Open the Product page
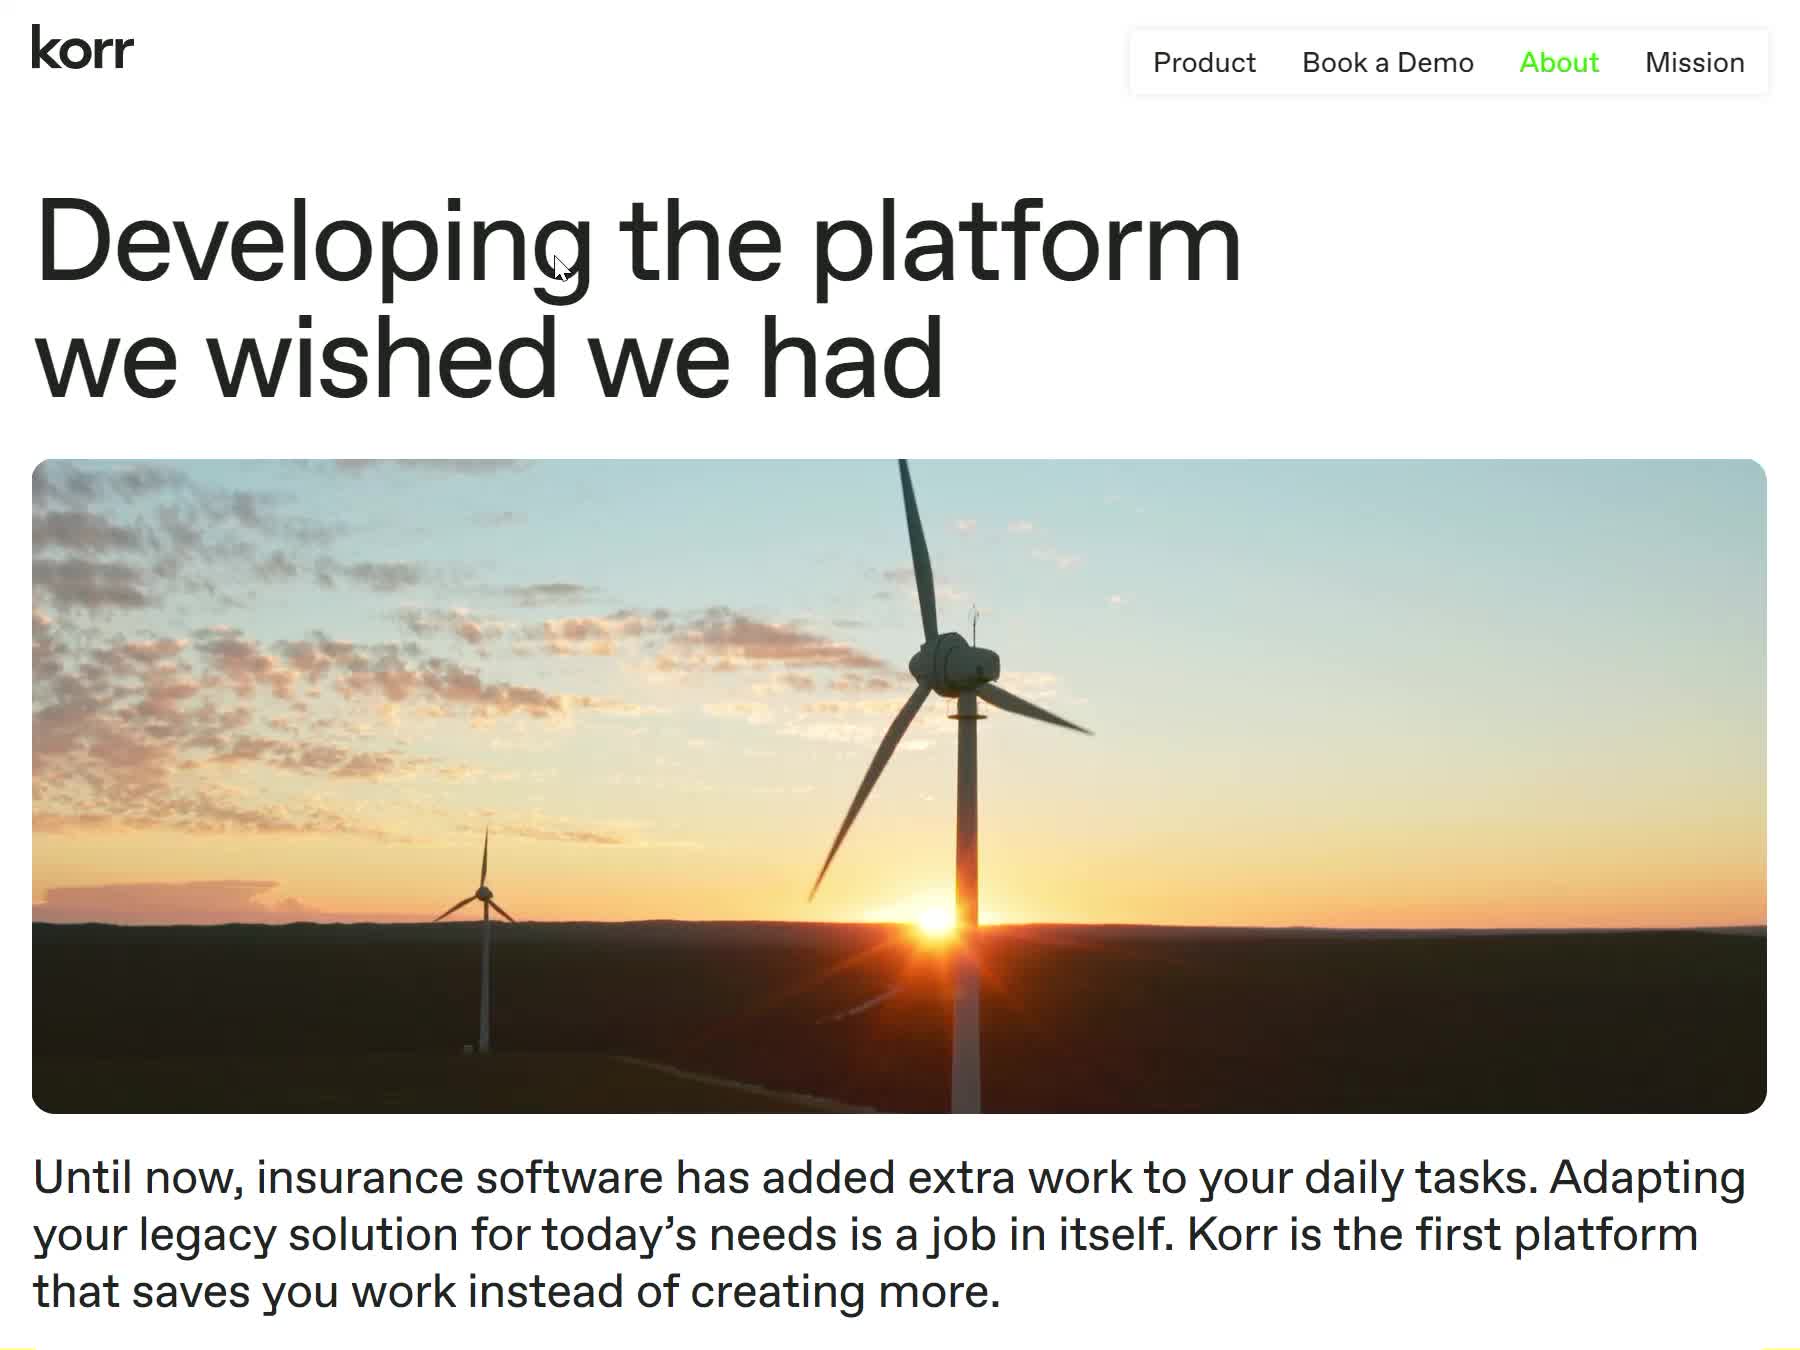The width and height of the screenshot is (1800, 1350). (1204, 62)
